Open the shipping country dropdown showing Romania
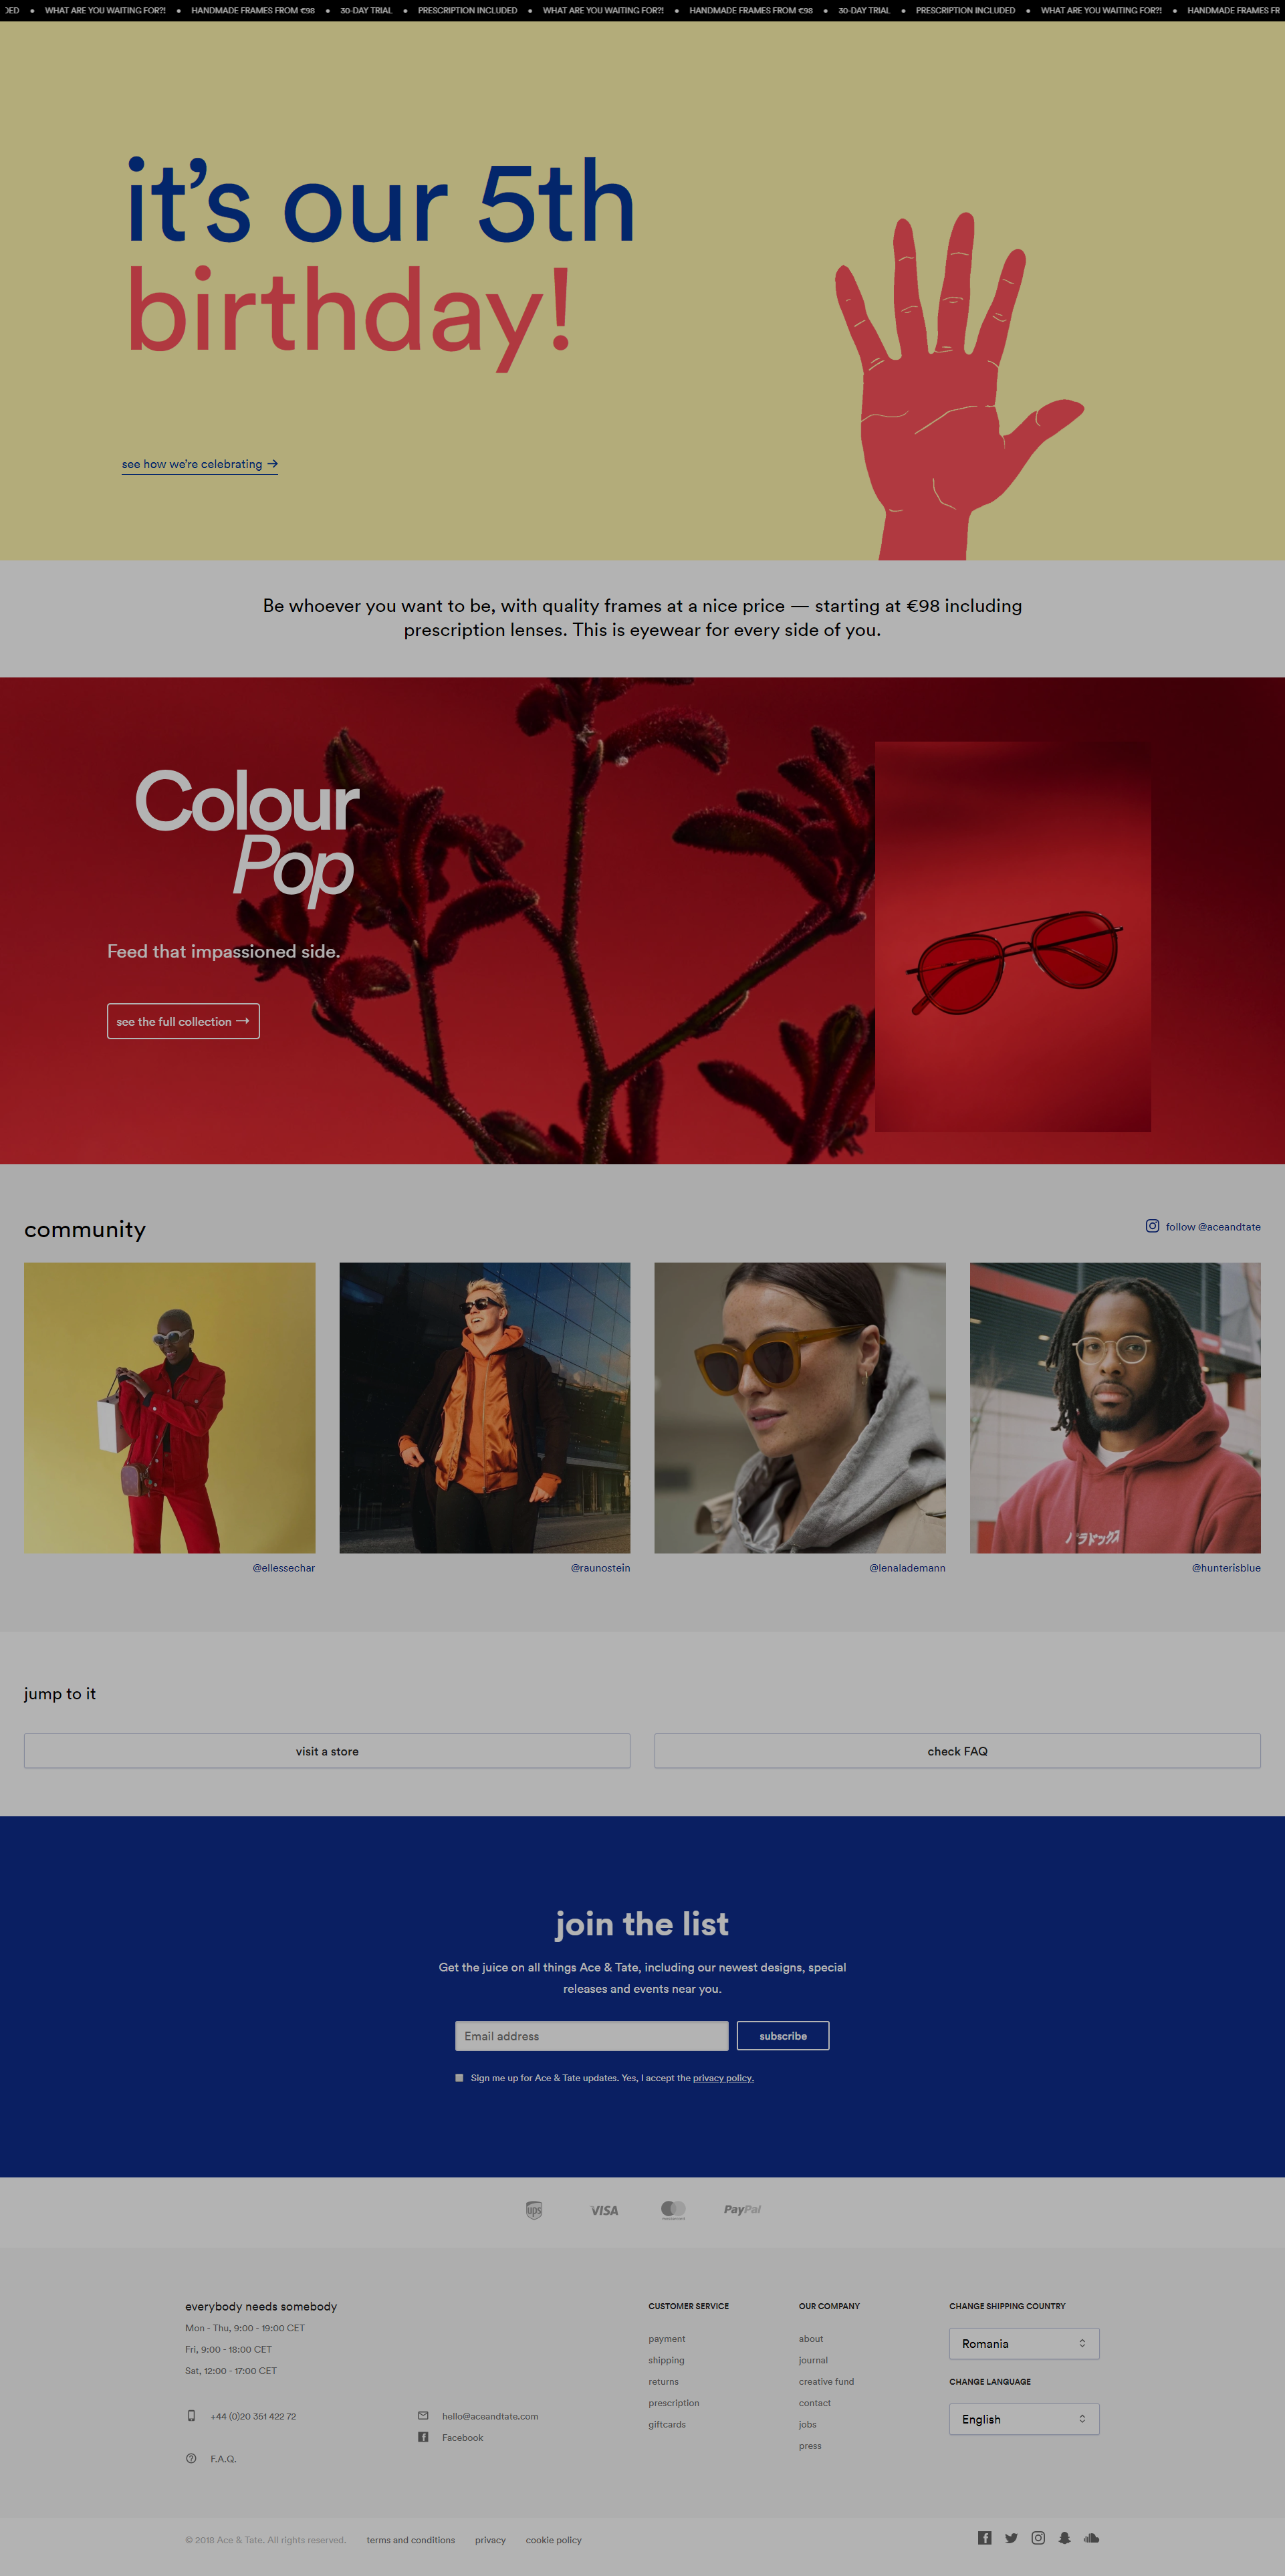This screenshot has height=2576, width=1285. pos(1023,2343)
